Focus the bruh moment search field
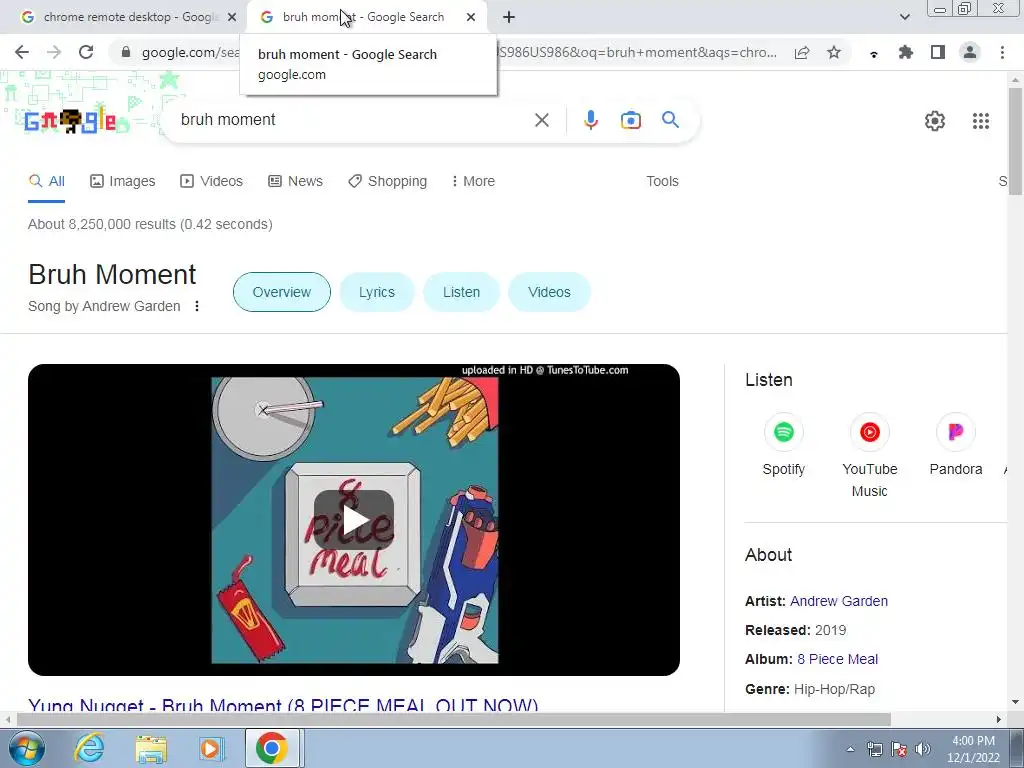 353,120
